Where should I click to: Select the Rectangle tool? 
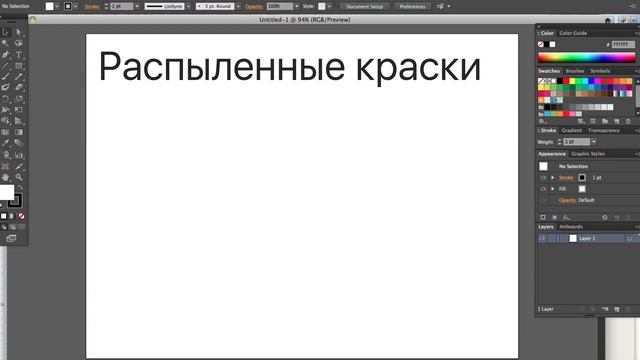click(19, 65)
